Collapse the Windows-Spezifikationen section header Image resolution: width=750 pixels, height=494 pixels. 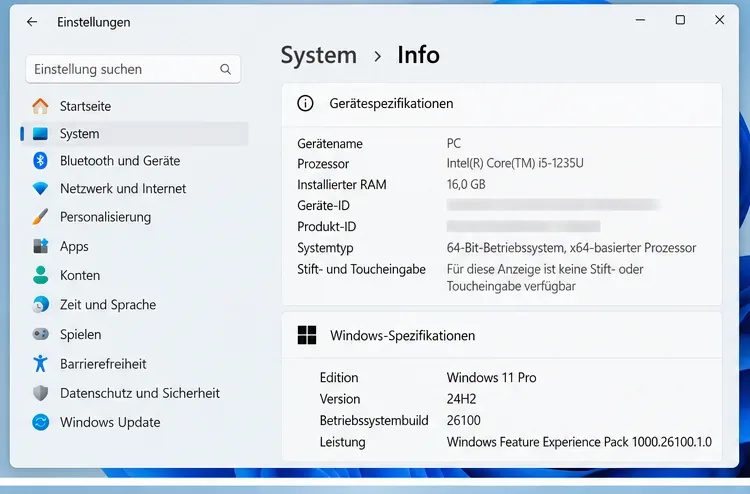[x=502, y=335]
